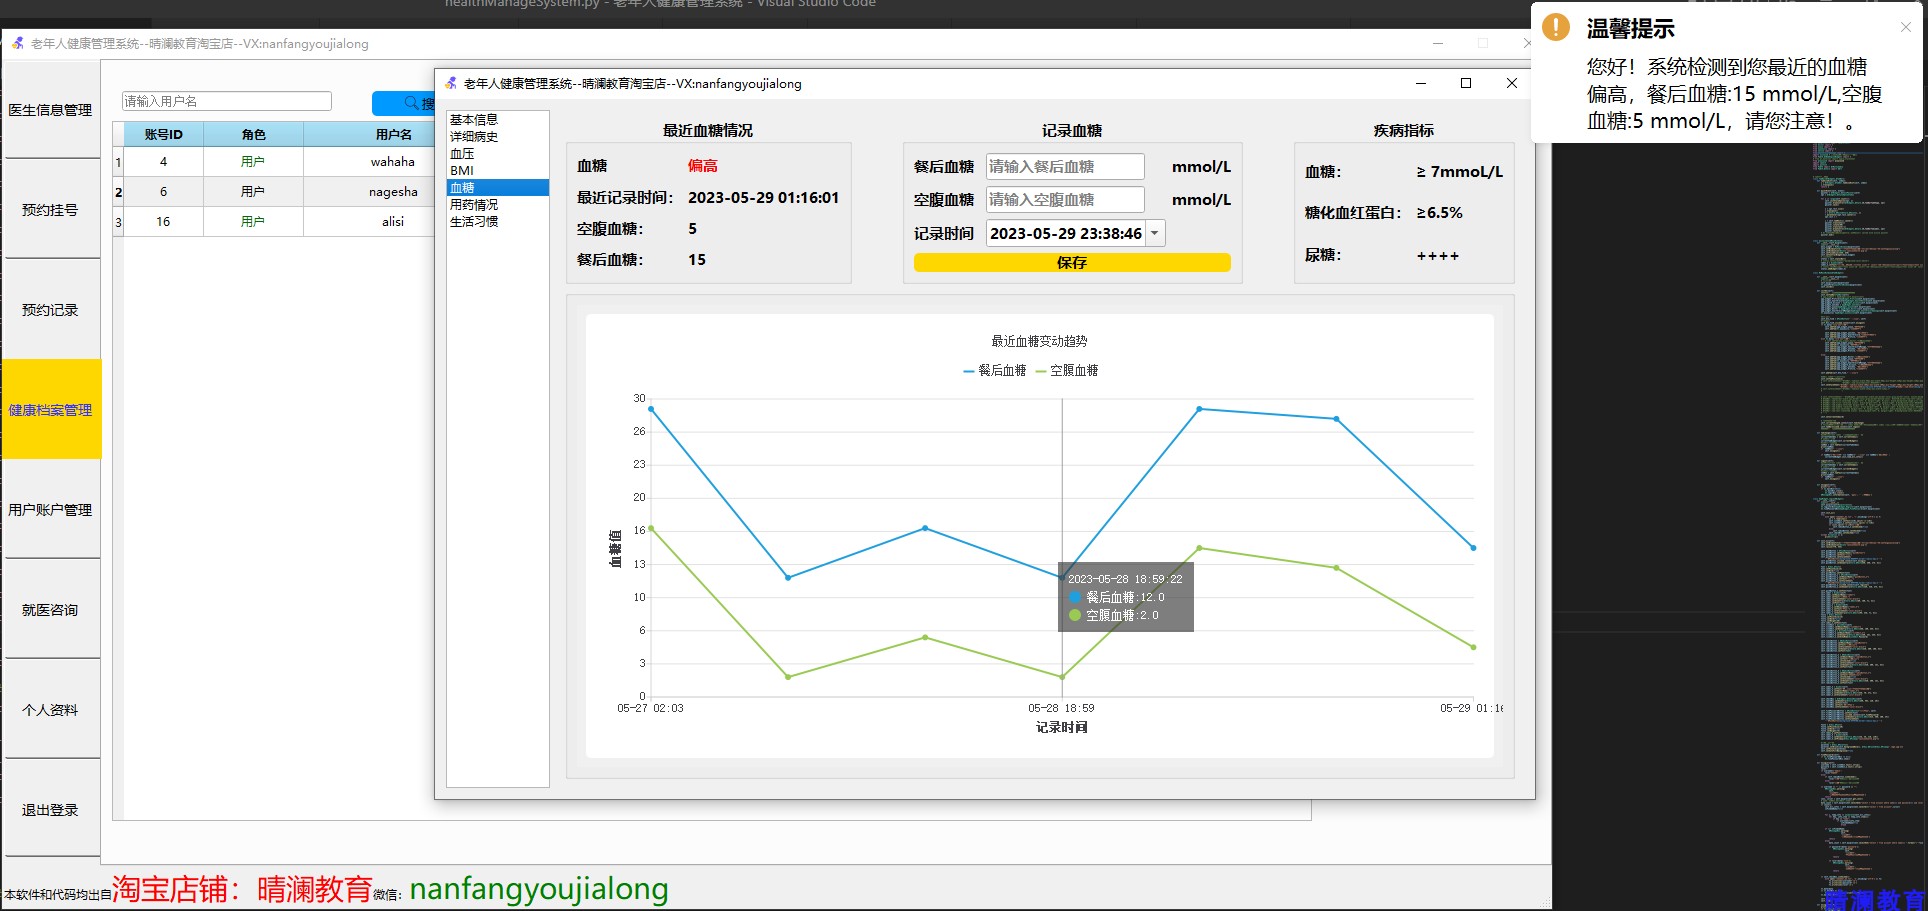This screenshot has height=911, width=1928.
Task: Click the 最近记录时间 value 2023-05-29 01:16:01
Action: pos(763,197)
